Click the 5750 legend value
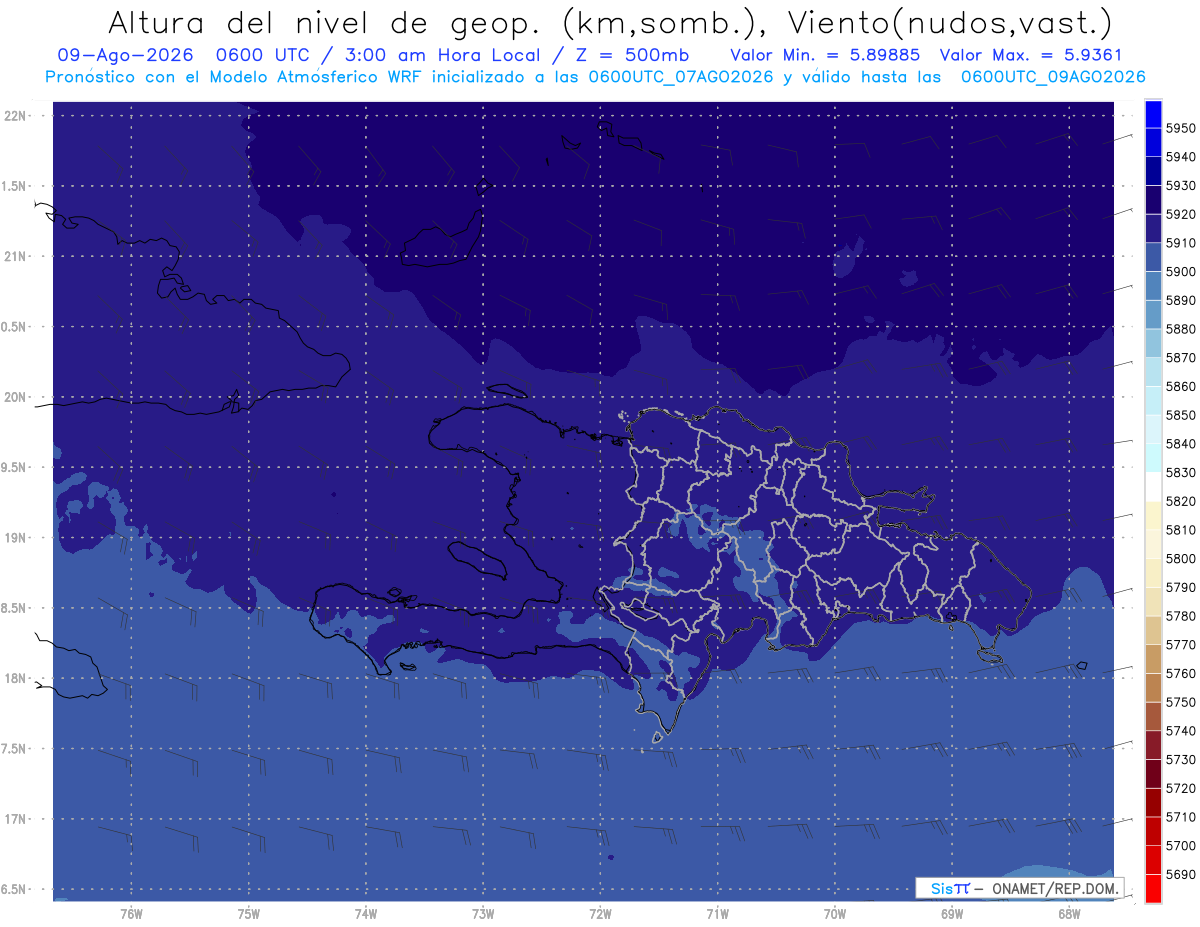Image resolution: width=1200 pixels, height=927 pixels. pyautogui.click(x=1180, y=702)
